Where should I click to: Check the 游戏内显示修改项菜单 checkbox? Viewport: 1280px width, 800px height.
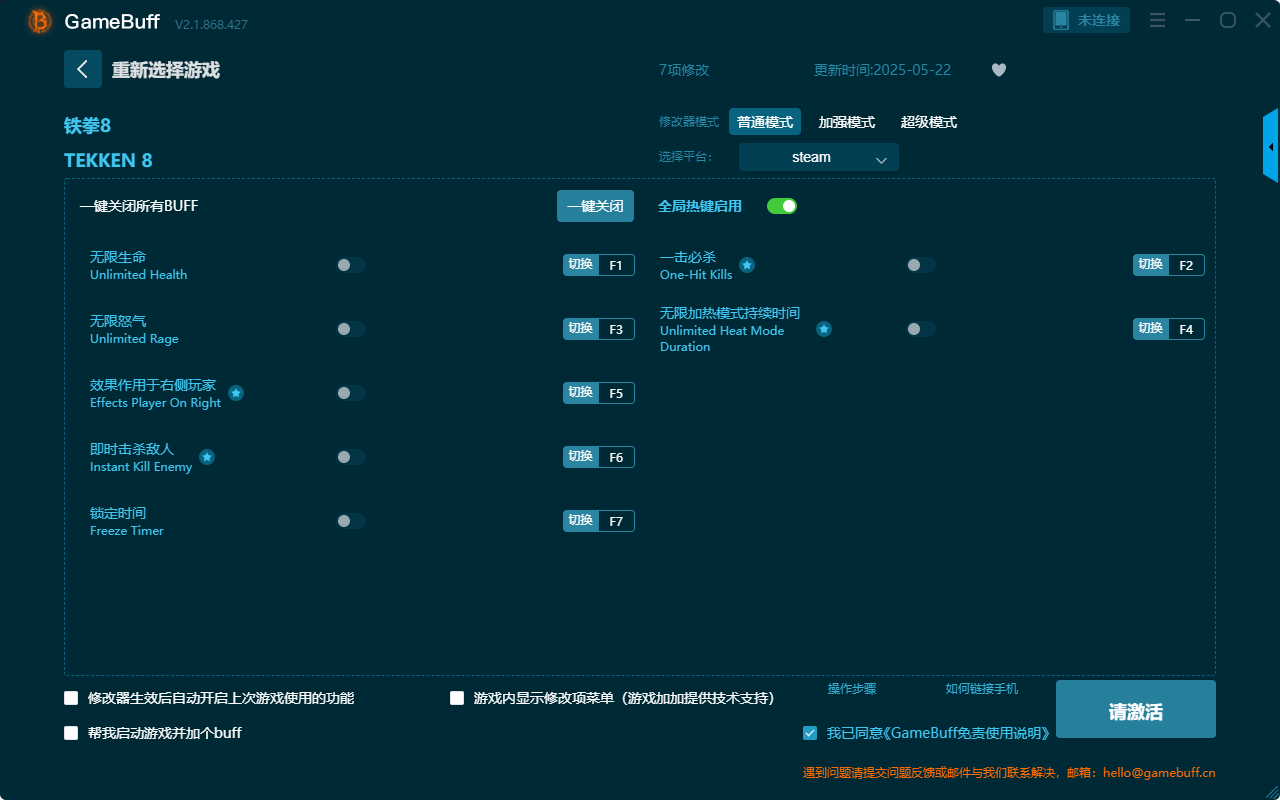pyautogui.click(x=455, y=698)
